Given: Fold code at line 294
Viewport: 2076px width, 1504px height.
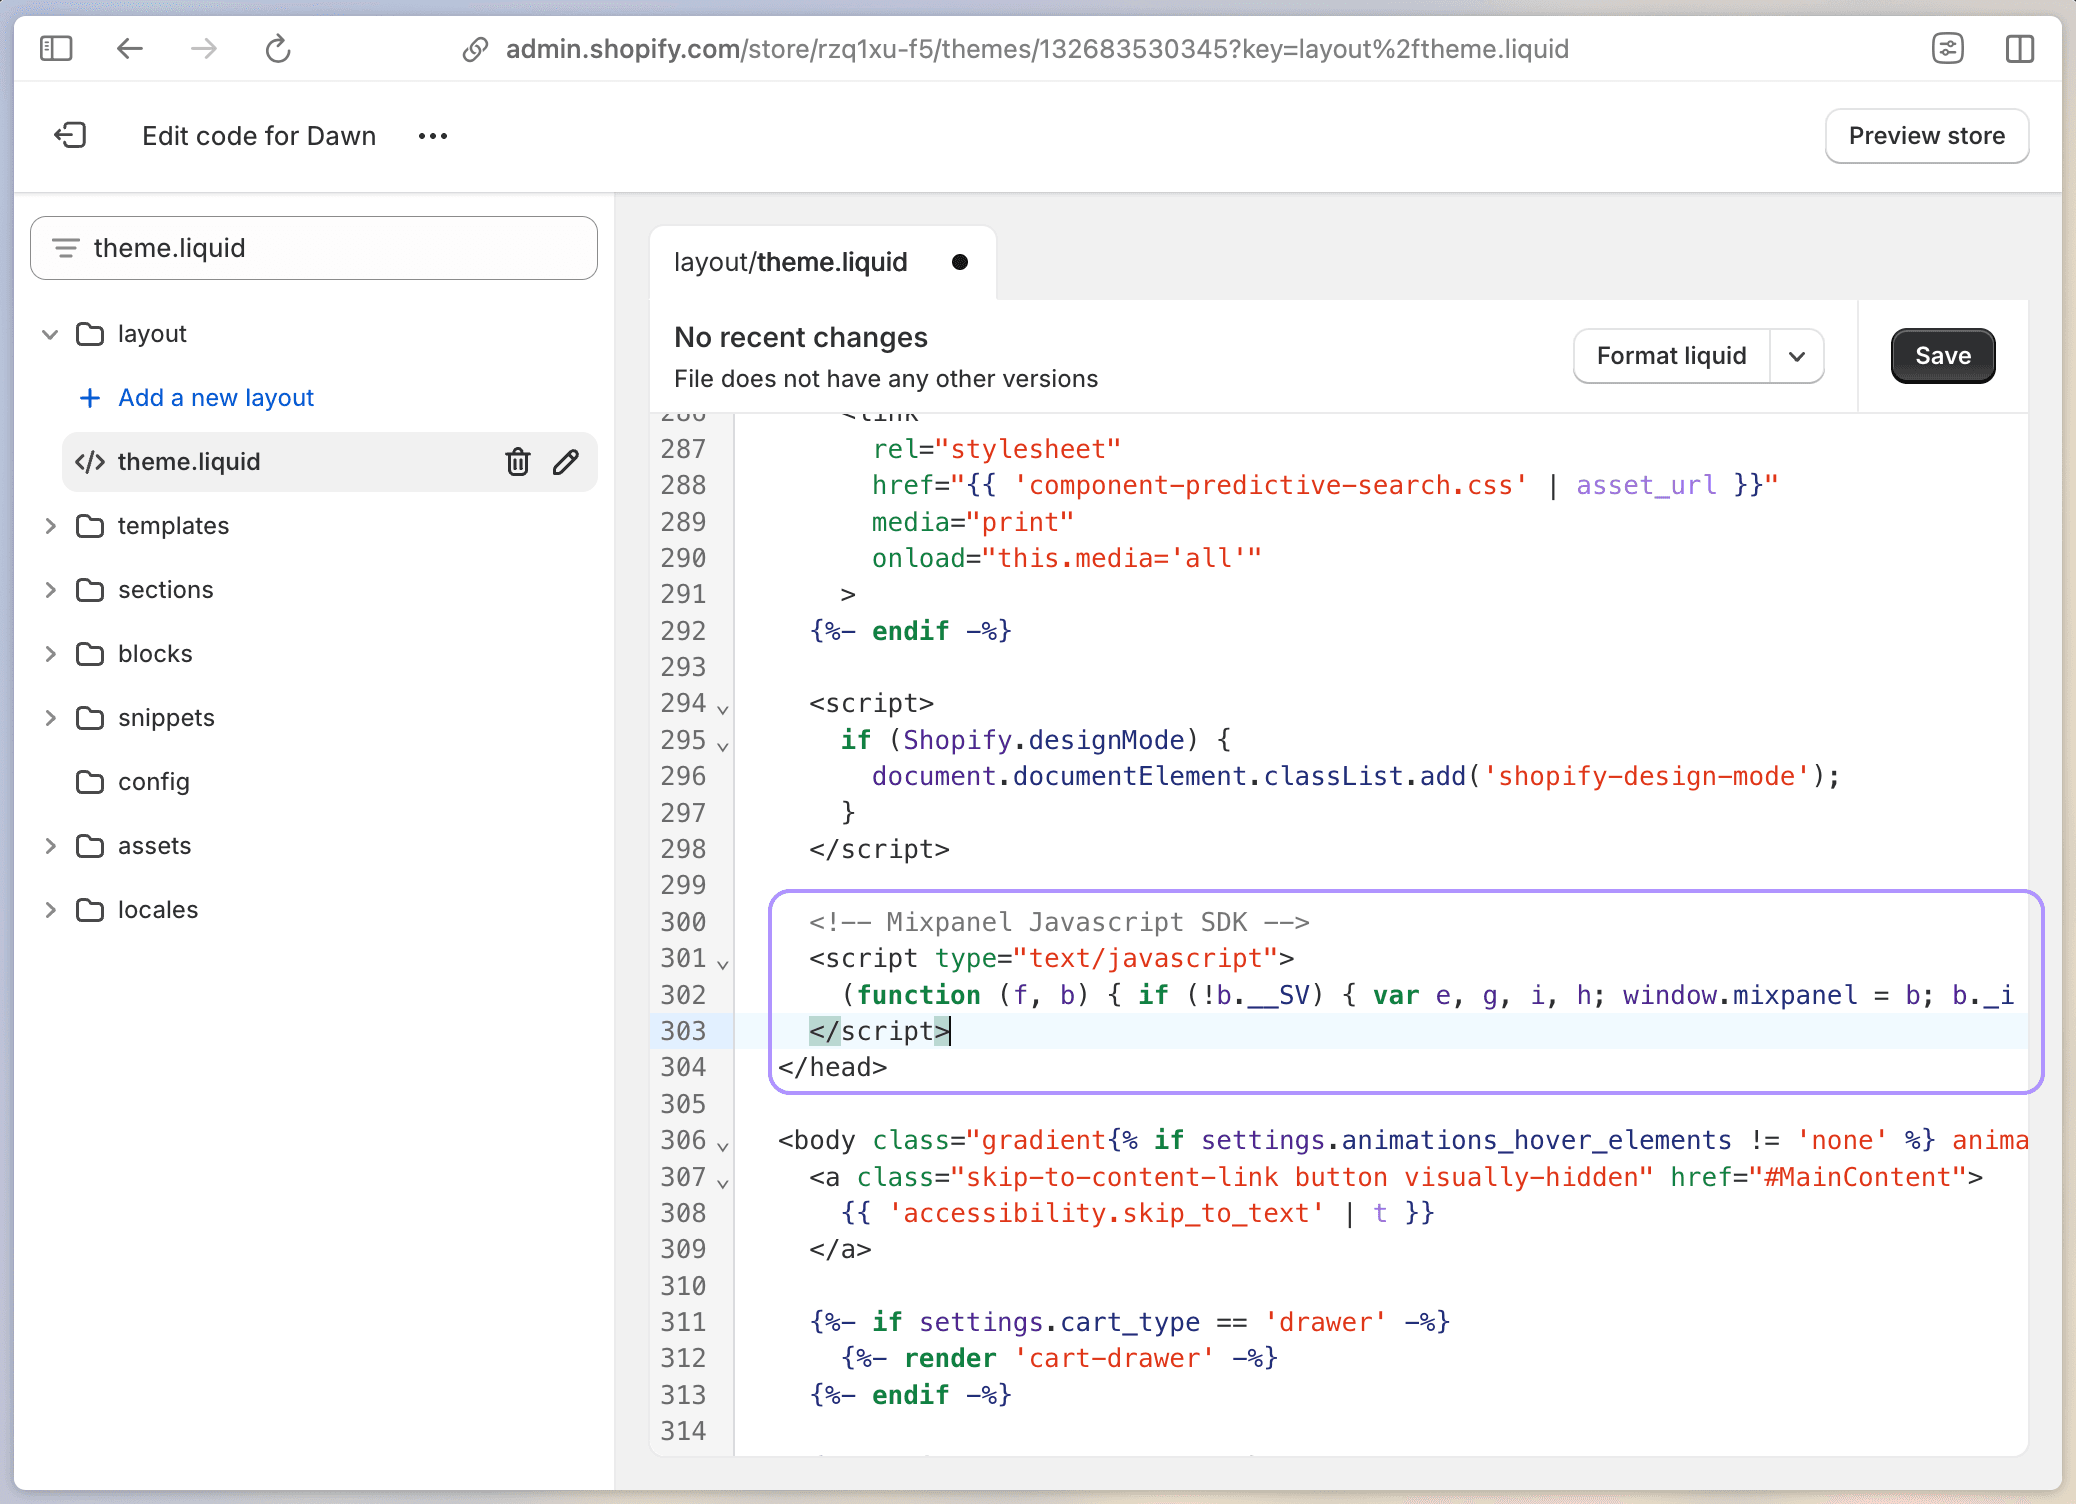Looking at the screenshot, I should (x=723, y=708).
